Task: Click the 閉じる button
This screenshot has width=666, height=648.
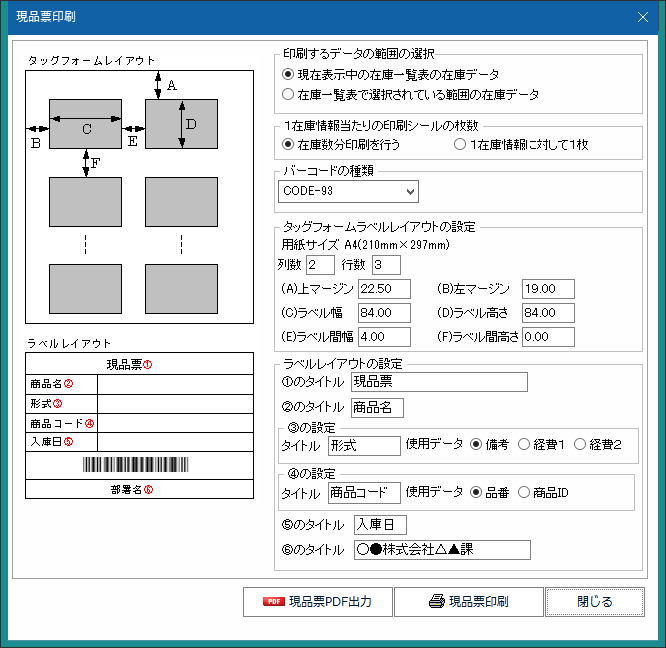Action: (x=595, y=602)
